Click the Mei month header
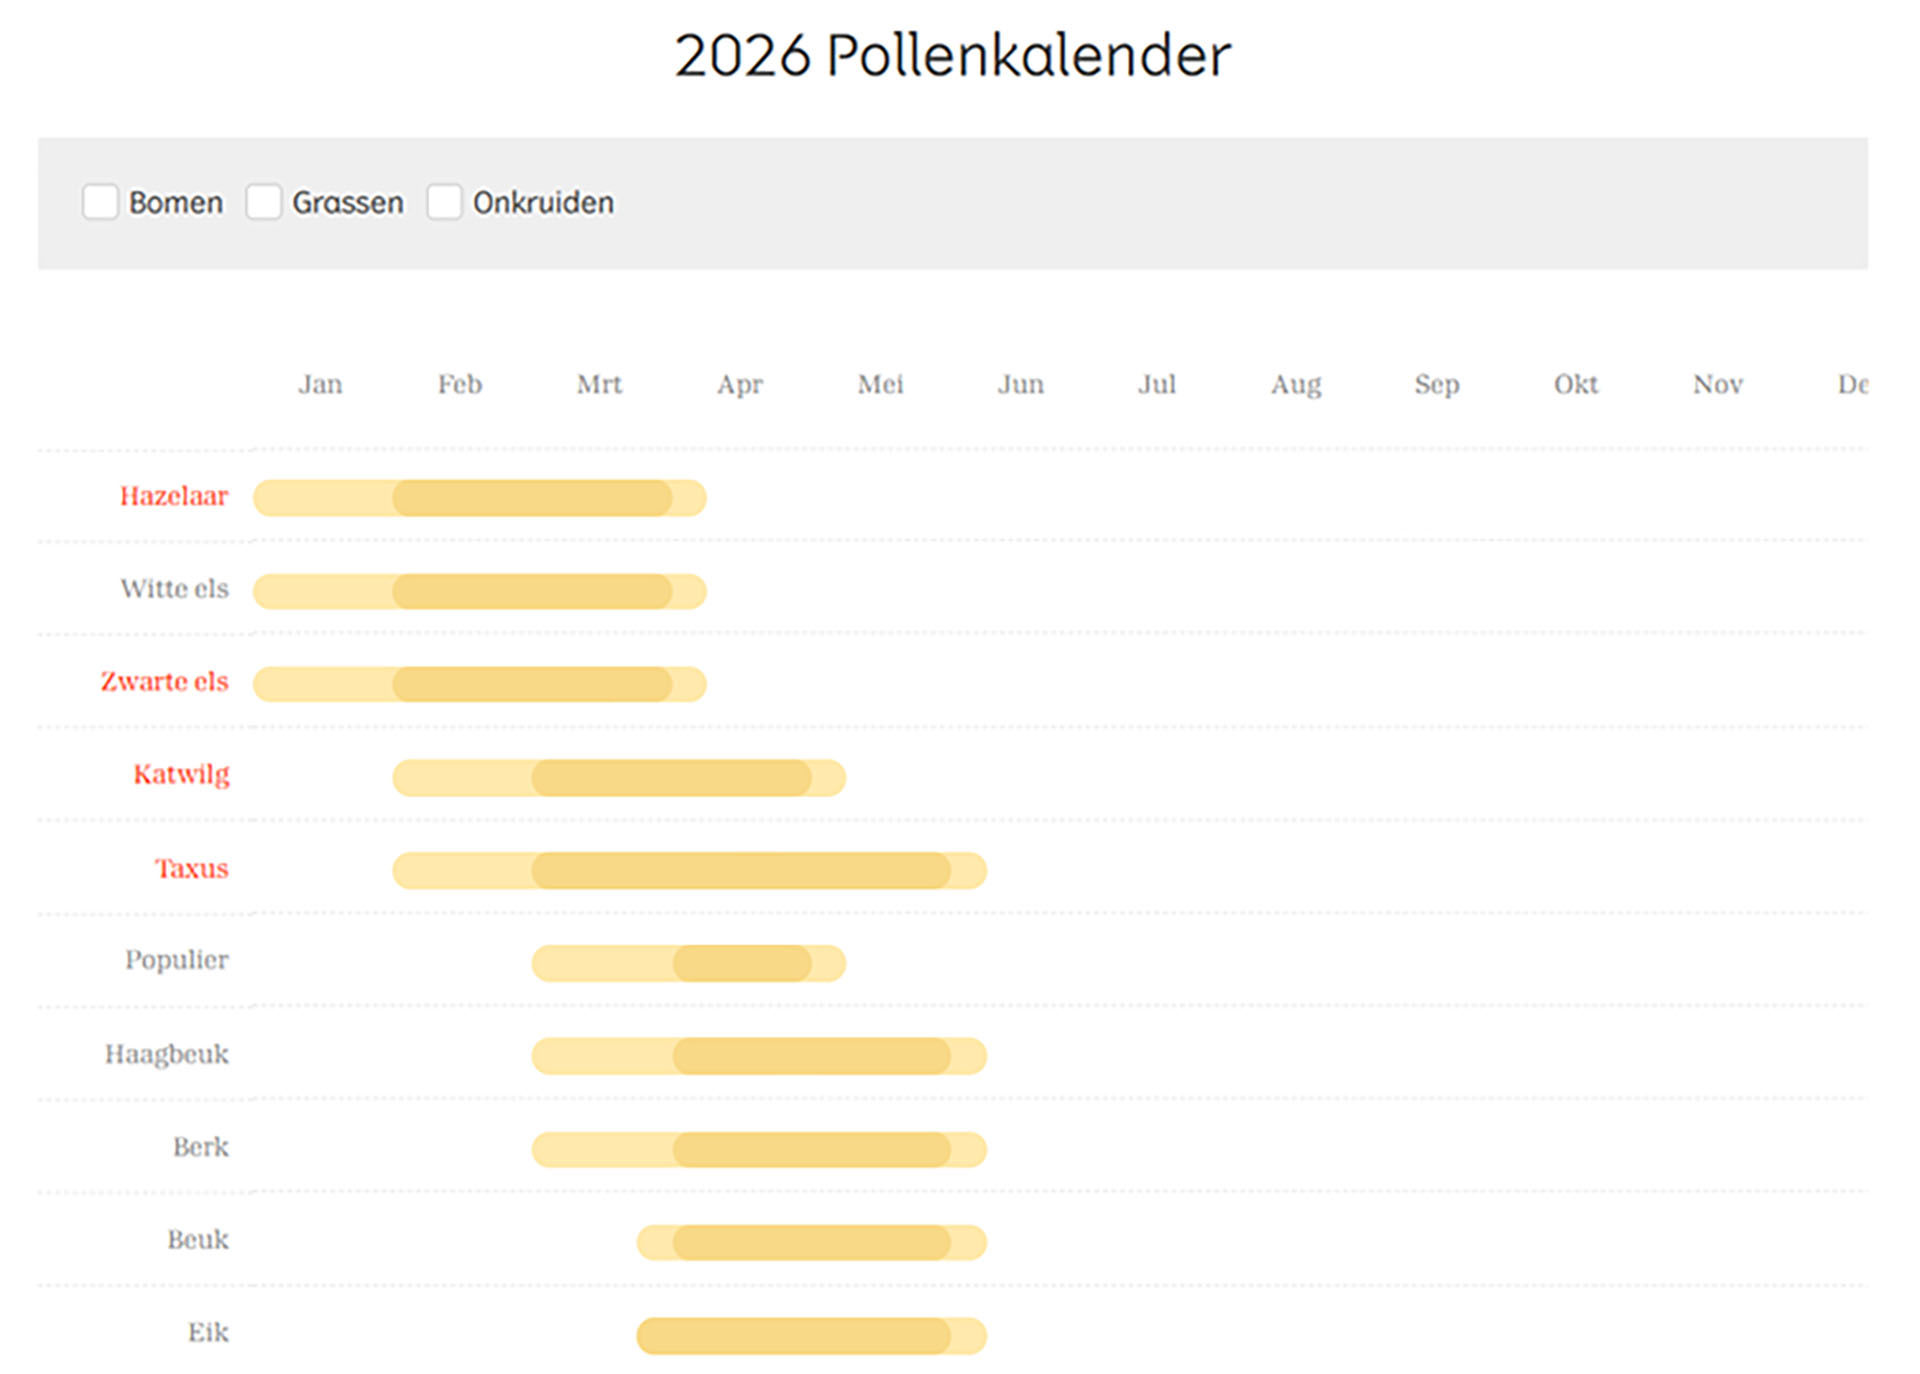Image resolution: width=1920 pixels, height=1374 pixels. pyautogui.click(x=880, y=385)
